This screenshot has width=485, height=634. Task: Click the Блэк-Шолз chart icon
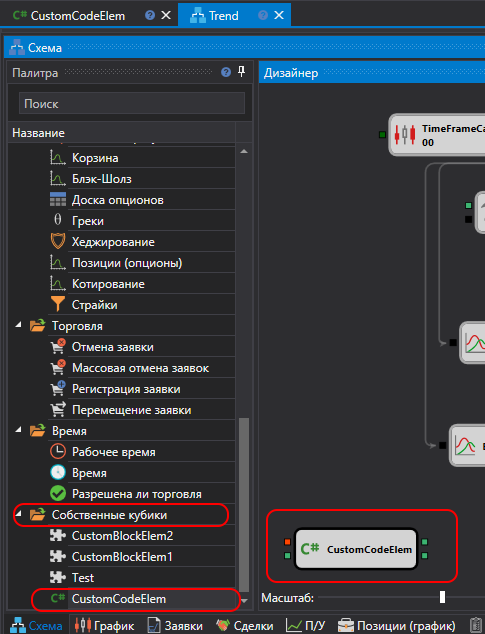pos(57,179)
